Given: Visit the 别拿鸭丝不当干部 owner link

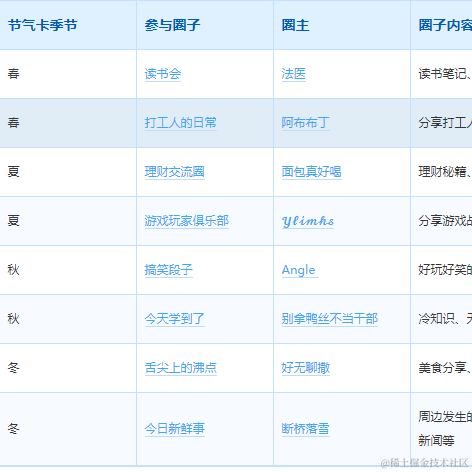Looking at the screenshot, I should coord(330,319).
